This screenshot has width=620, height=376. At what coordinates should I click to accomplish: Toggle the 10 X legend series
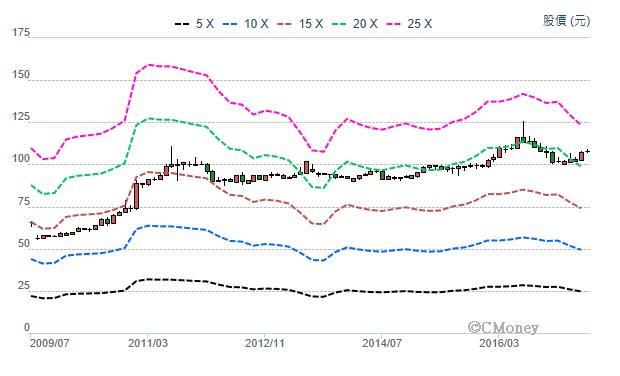pyautogui.click(x=246, y=24)
